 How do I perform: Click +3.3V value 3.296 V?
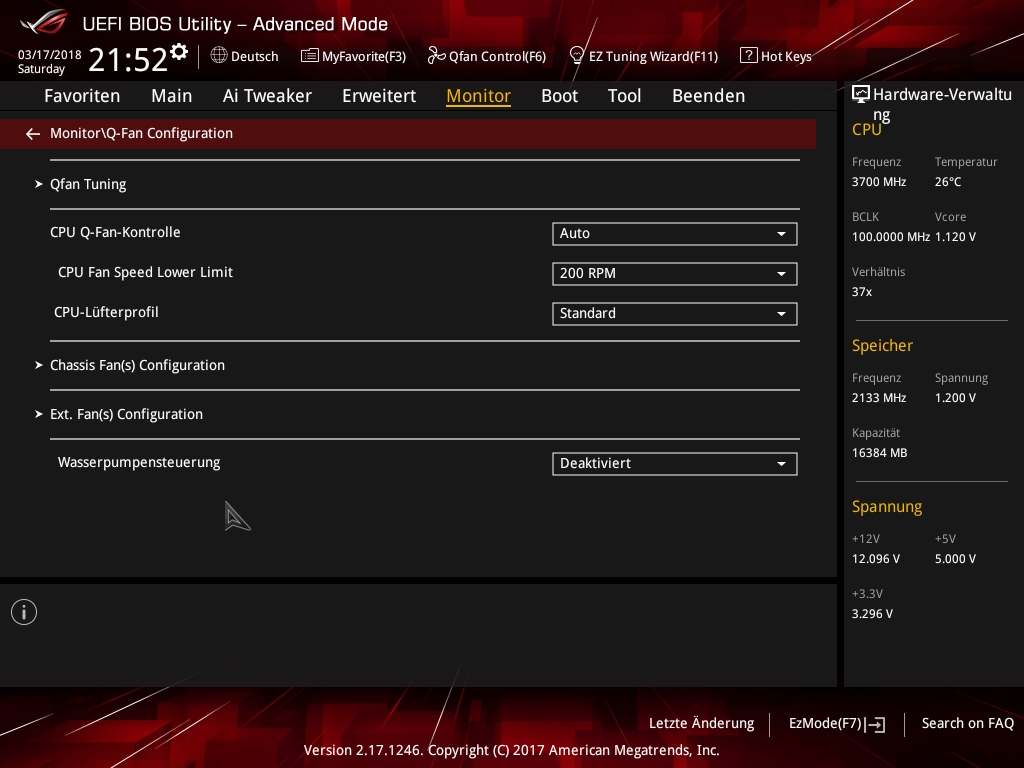[x=872, y=614]
